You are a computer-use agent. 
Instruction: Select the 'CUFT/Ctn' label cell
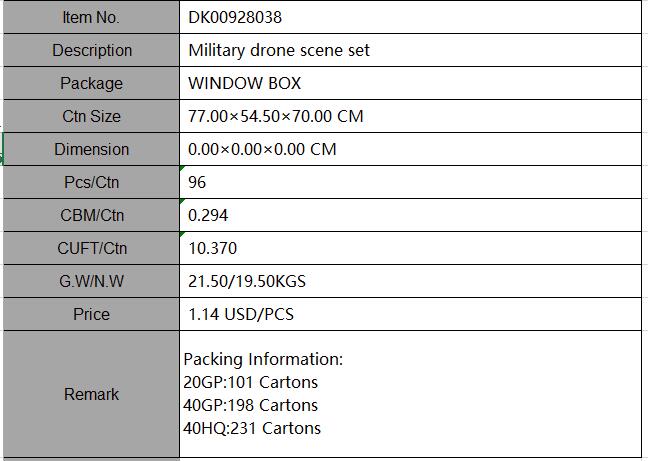91,248
